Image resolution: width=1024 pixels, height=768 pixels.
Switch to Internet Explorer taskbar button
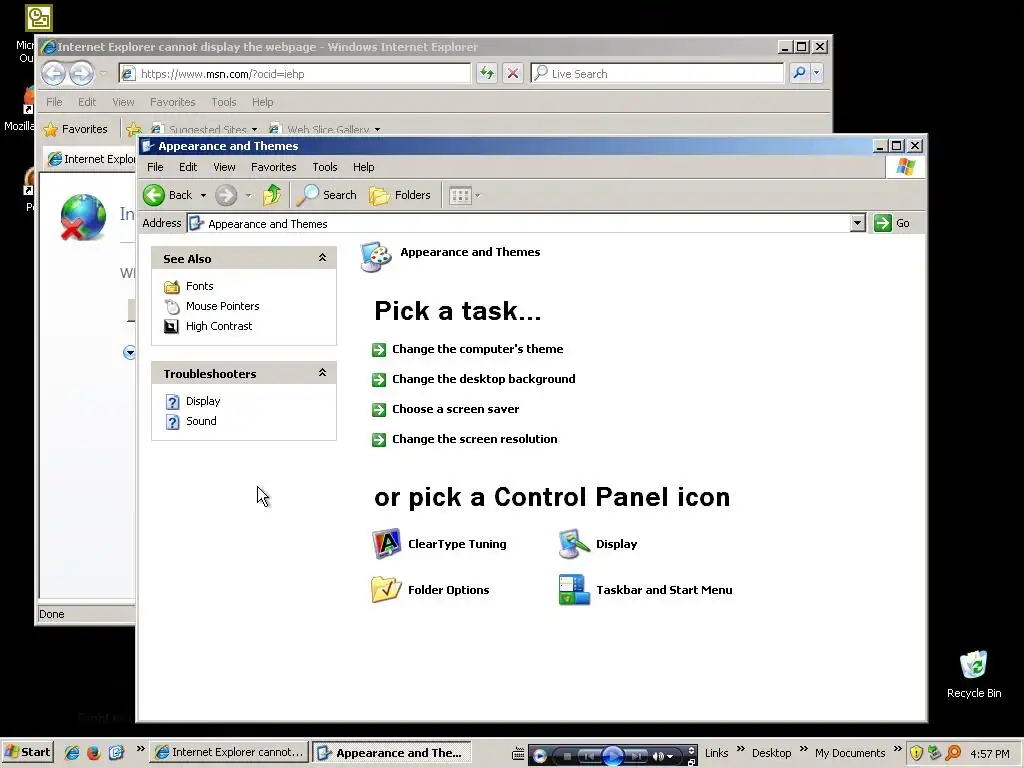coord(229,752)
